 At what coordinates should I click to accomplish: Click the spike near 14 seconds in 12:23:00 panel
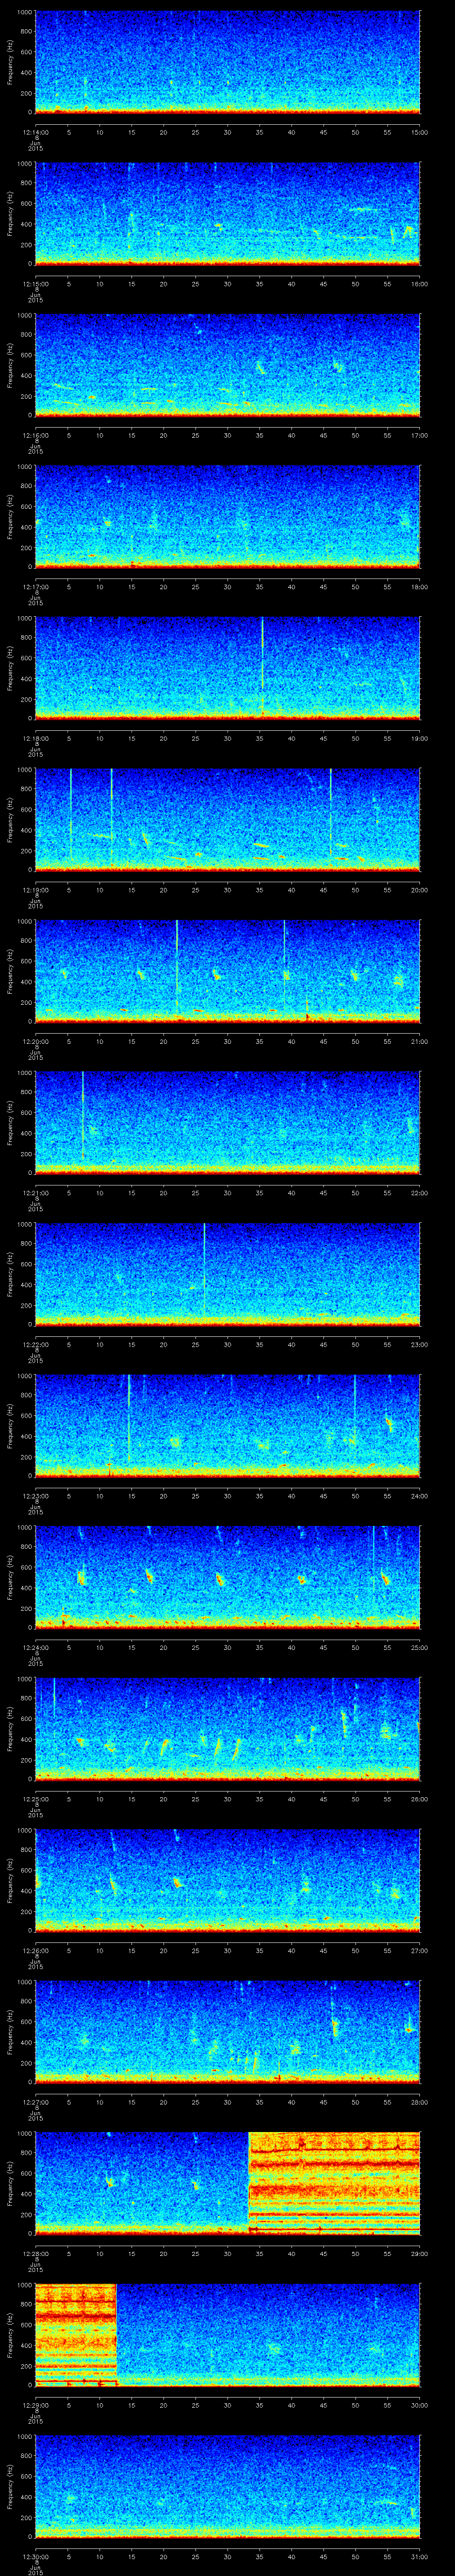128,1420
